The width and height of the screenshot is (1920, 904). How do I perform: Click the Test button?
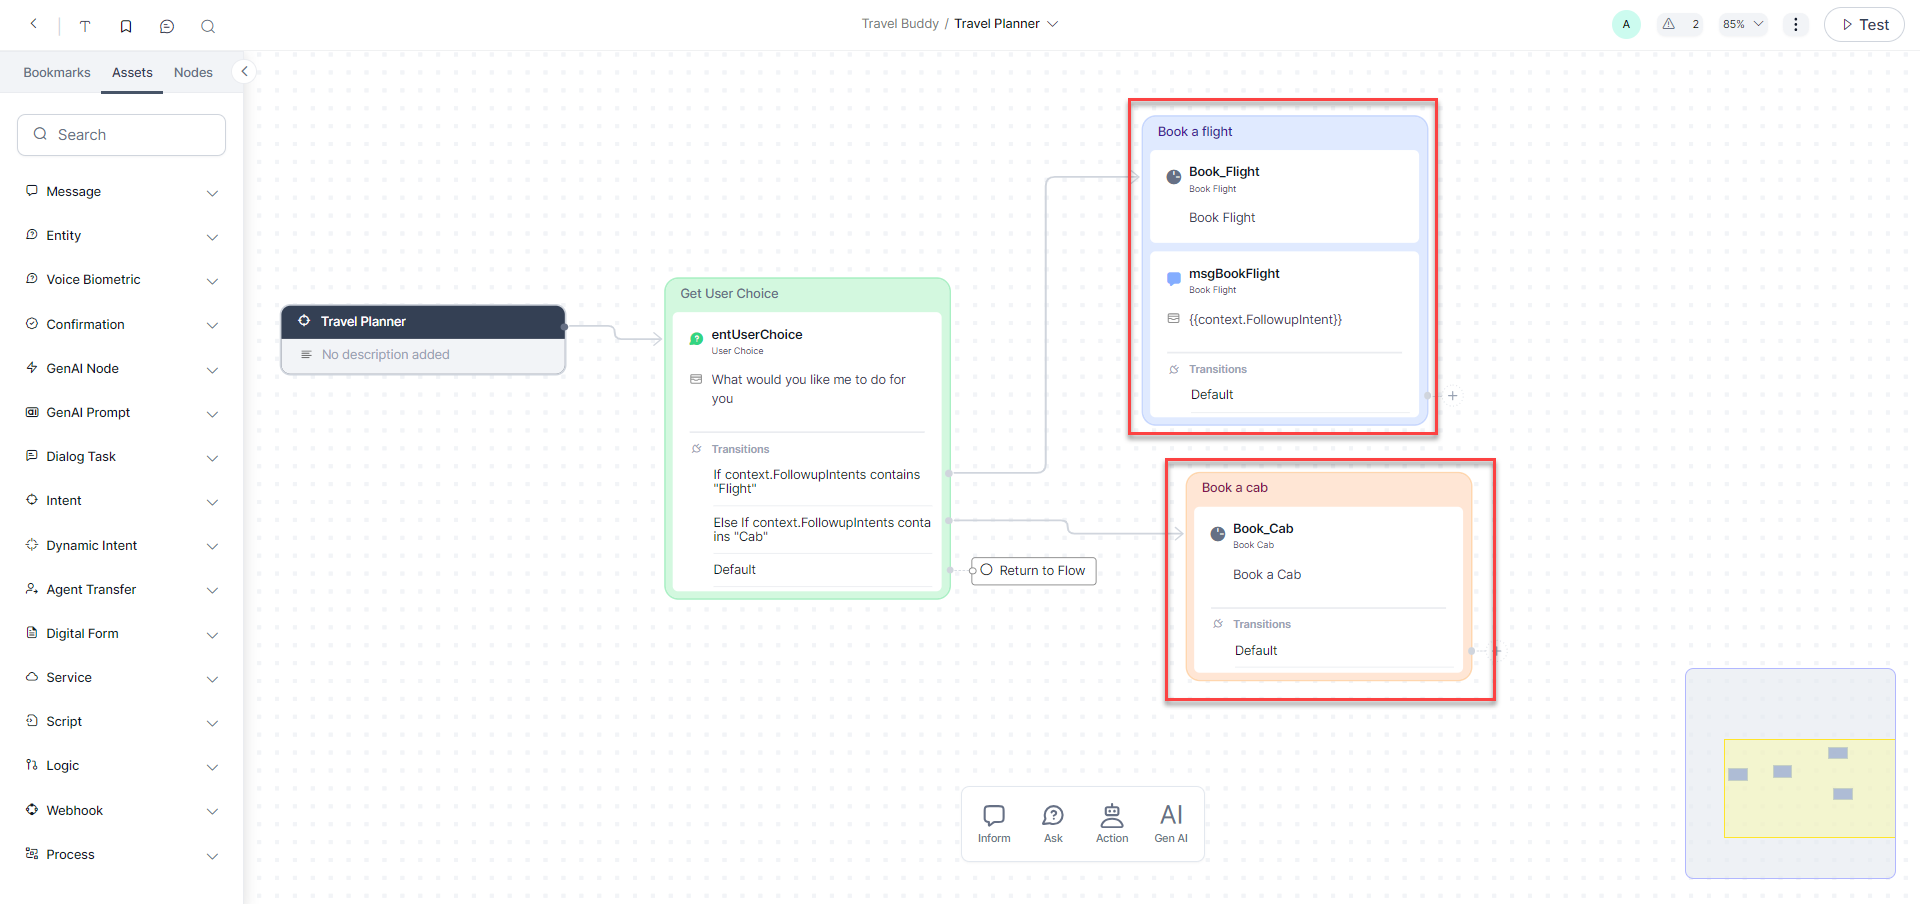pyautogui.click(x=1864, y=25)
